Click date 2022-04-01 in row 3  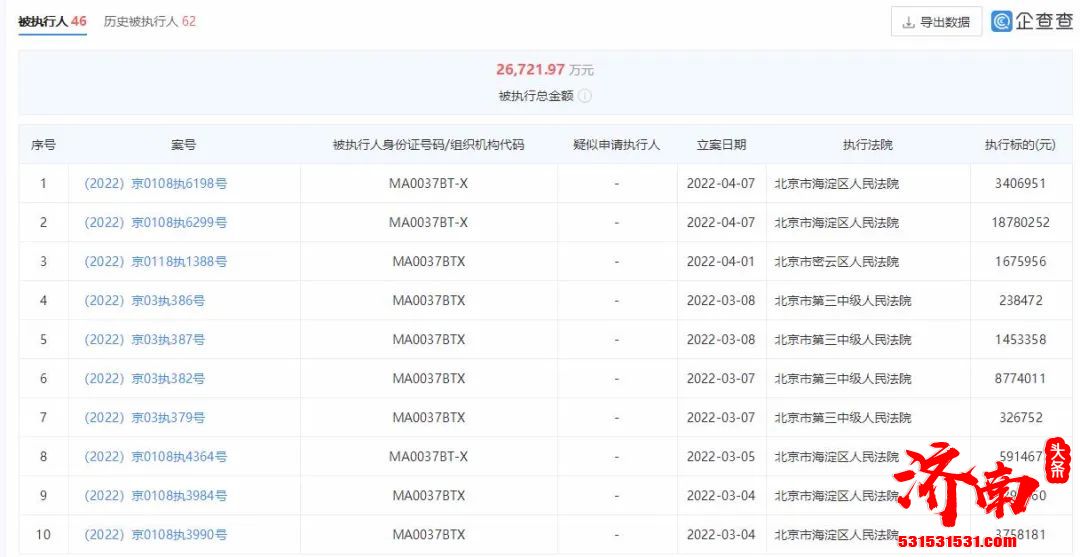click(721, 262)
